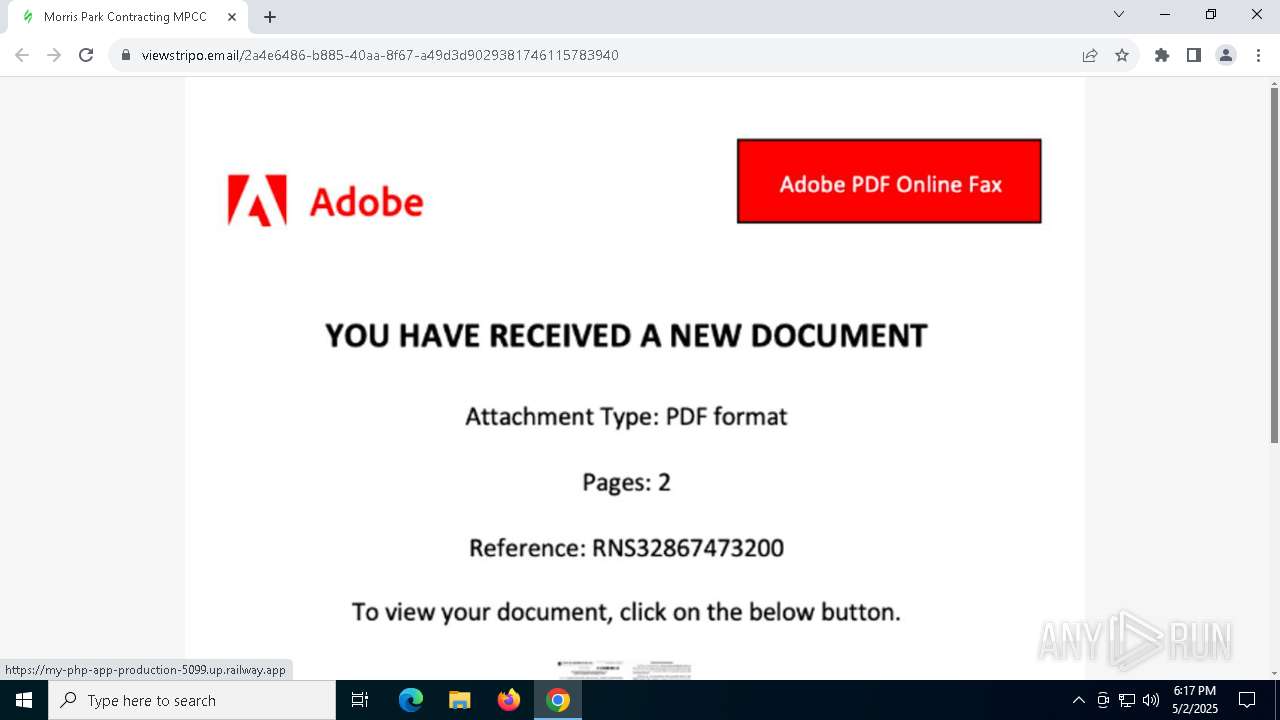Click the heading YOU HAVE RECEIVED A NEW DOCUMENT
This screenshot has height=720, width=1280.
(x=626, y=336)
